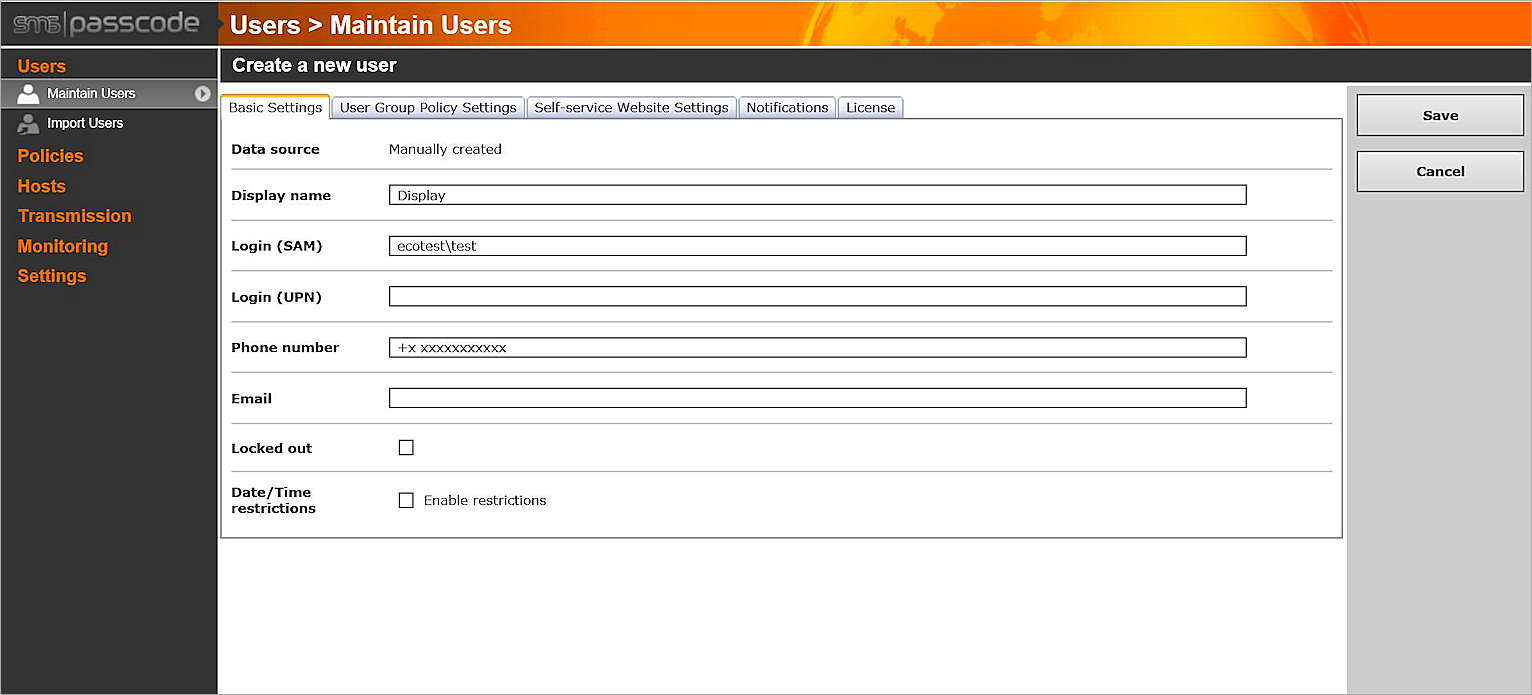Screen dimensions: 1532x695
Task: Click the Maintain Users person icon
Action: pyautogui.click(x=28, y=93)
